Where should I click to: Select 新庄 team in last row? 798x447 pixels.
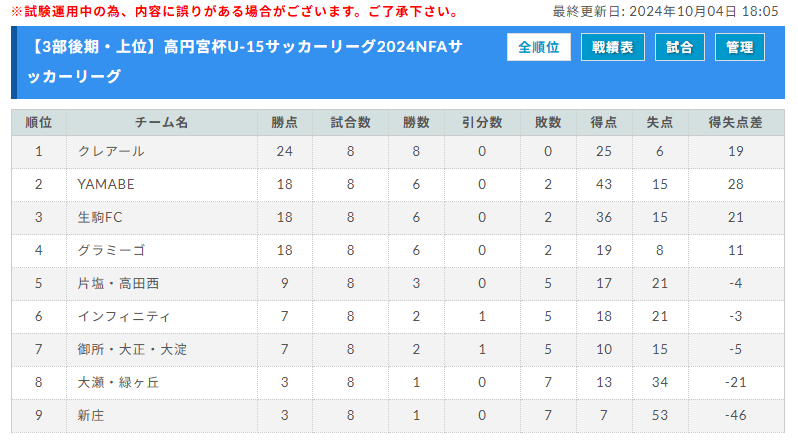(91, 415)
